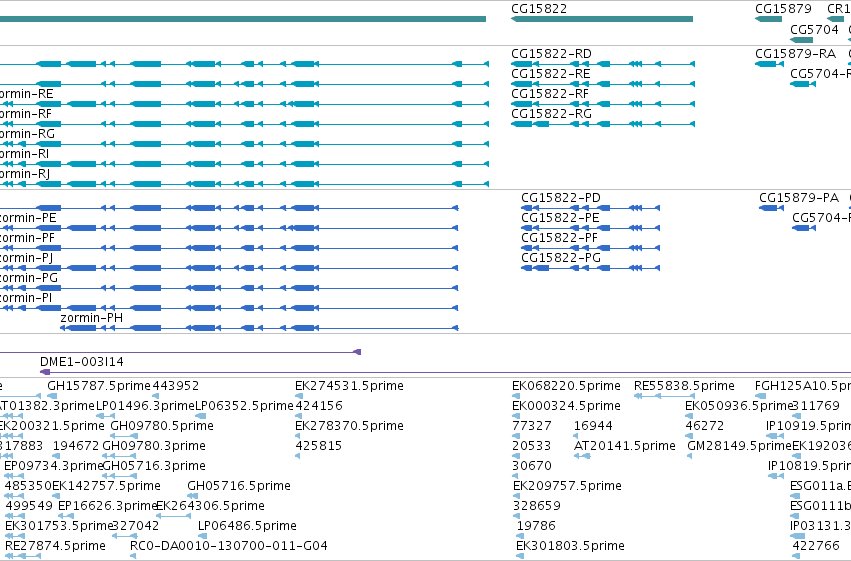The image size is (851, 561).
Task: Select the zormin-PI protein label
Action: point(26,298)
